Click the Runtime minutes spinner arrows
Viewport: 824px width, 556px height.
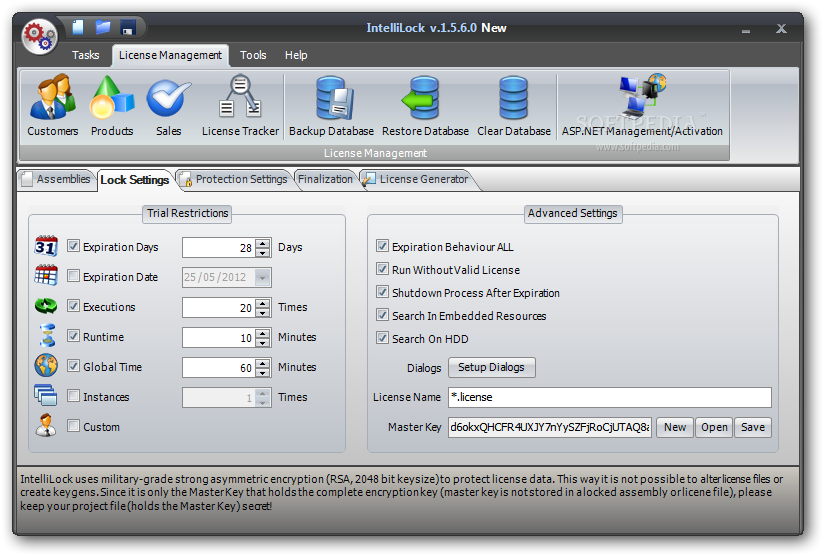[x=262, y=337]
